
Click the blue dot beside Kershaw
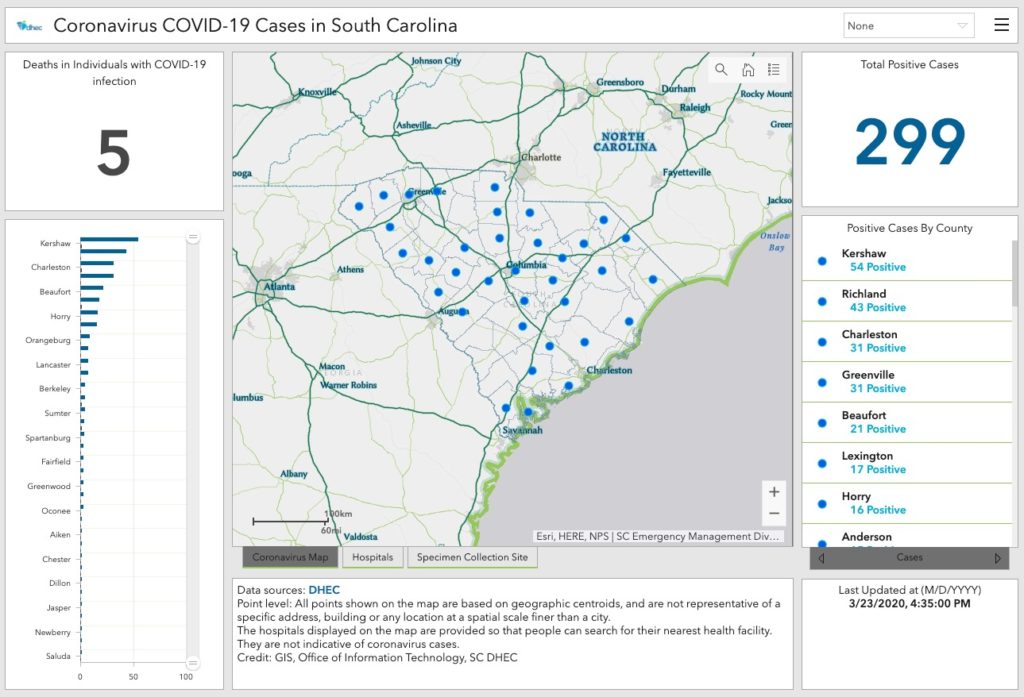[x=822, y=260]
